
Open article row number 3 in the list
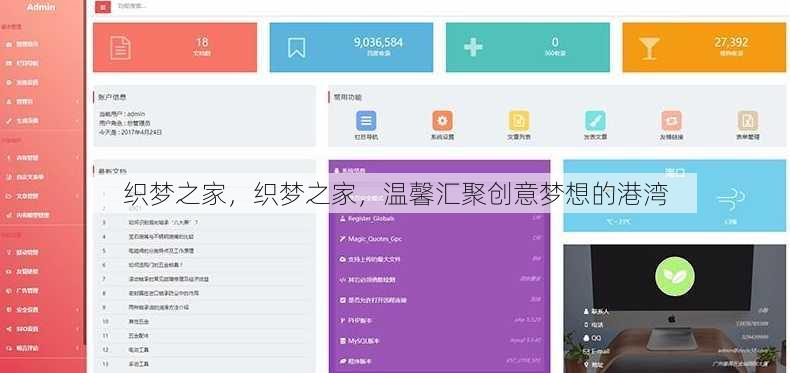click(x=204, y=222)
